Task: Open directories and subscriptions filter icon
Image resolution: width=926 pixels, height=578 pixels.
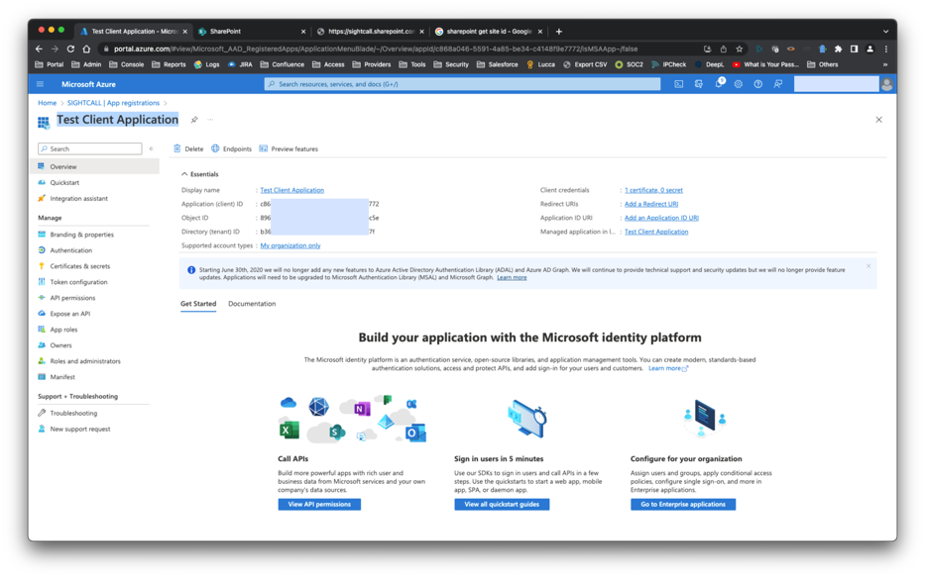Action: [x=699, y=84]
